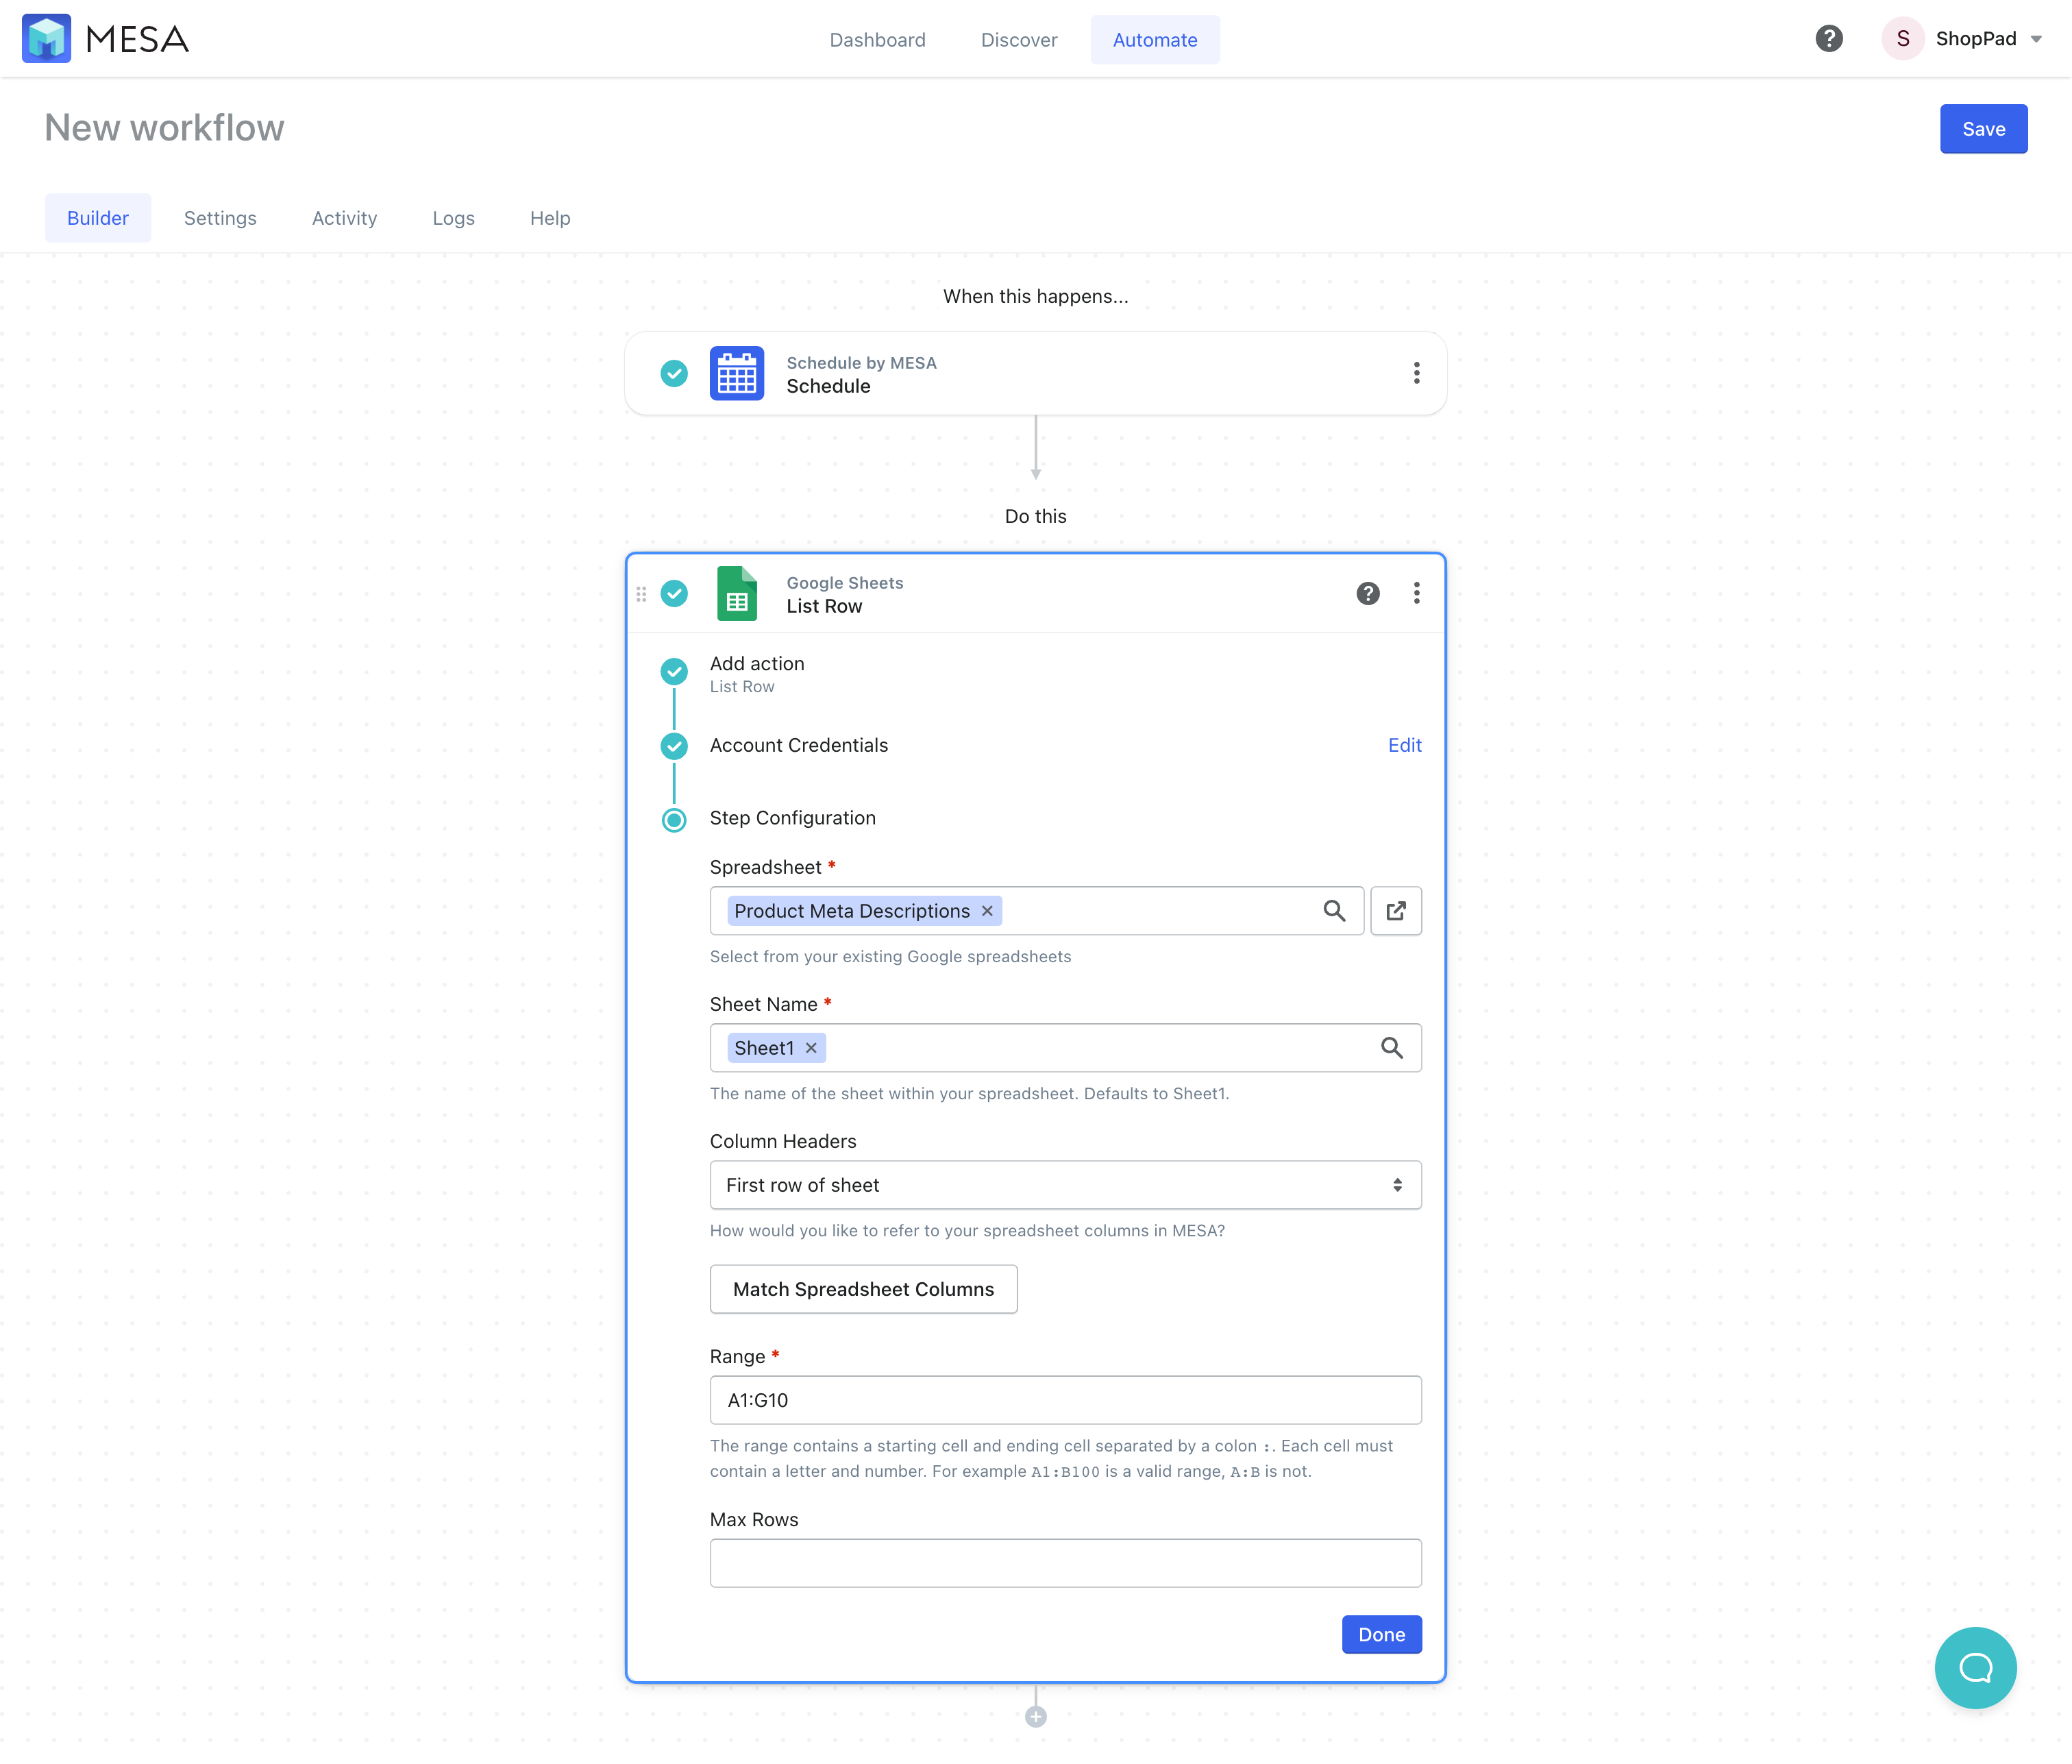Open help for the List Row step

click(x=1368, y=593)
